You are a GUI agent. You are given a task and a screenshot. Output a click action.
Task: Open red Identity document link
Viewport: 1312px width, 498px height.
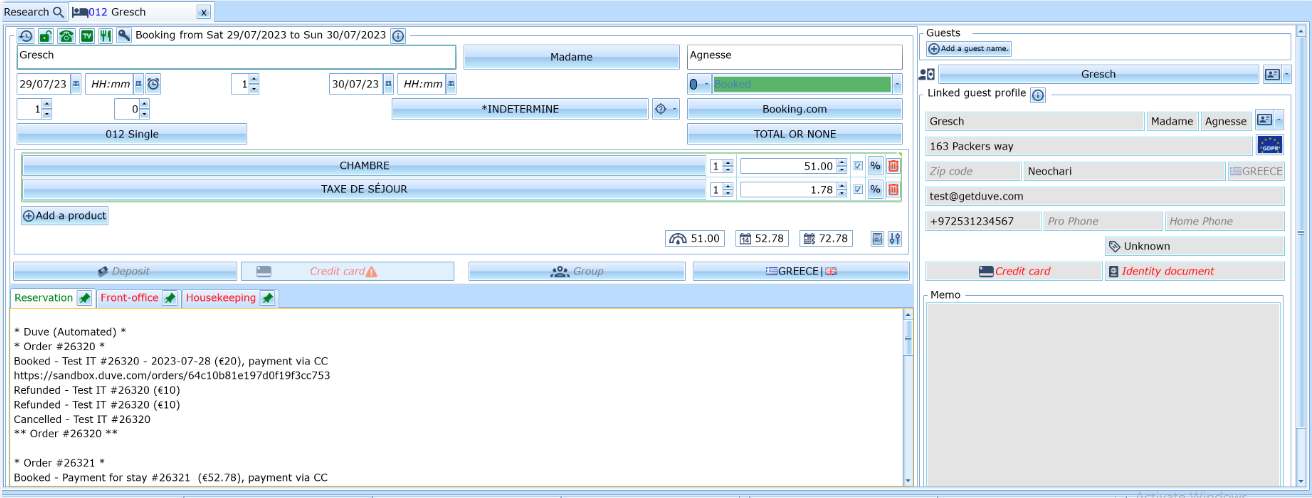point(1195,271)
